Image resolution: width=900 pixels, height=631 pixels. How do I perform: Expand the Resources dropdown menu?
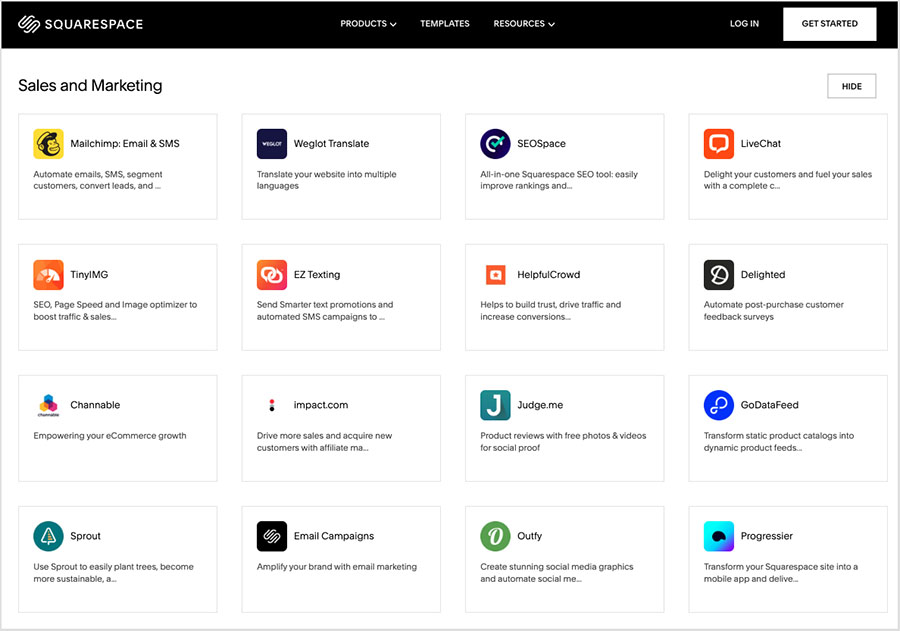523,24
